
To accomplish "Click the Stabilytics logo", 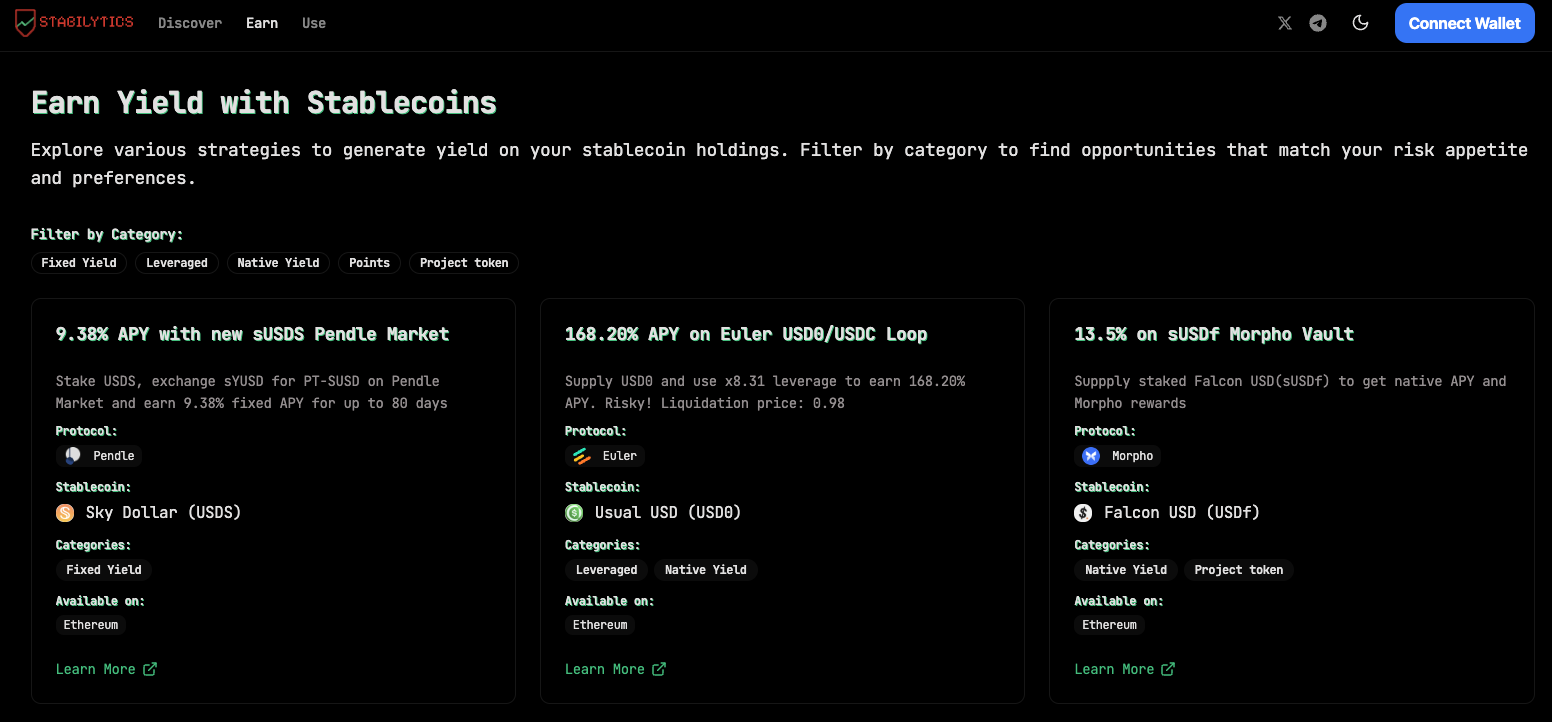I will (74, 23).
